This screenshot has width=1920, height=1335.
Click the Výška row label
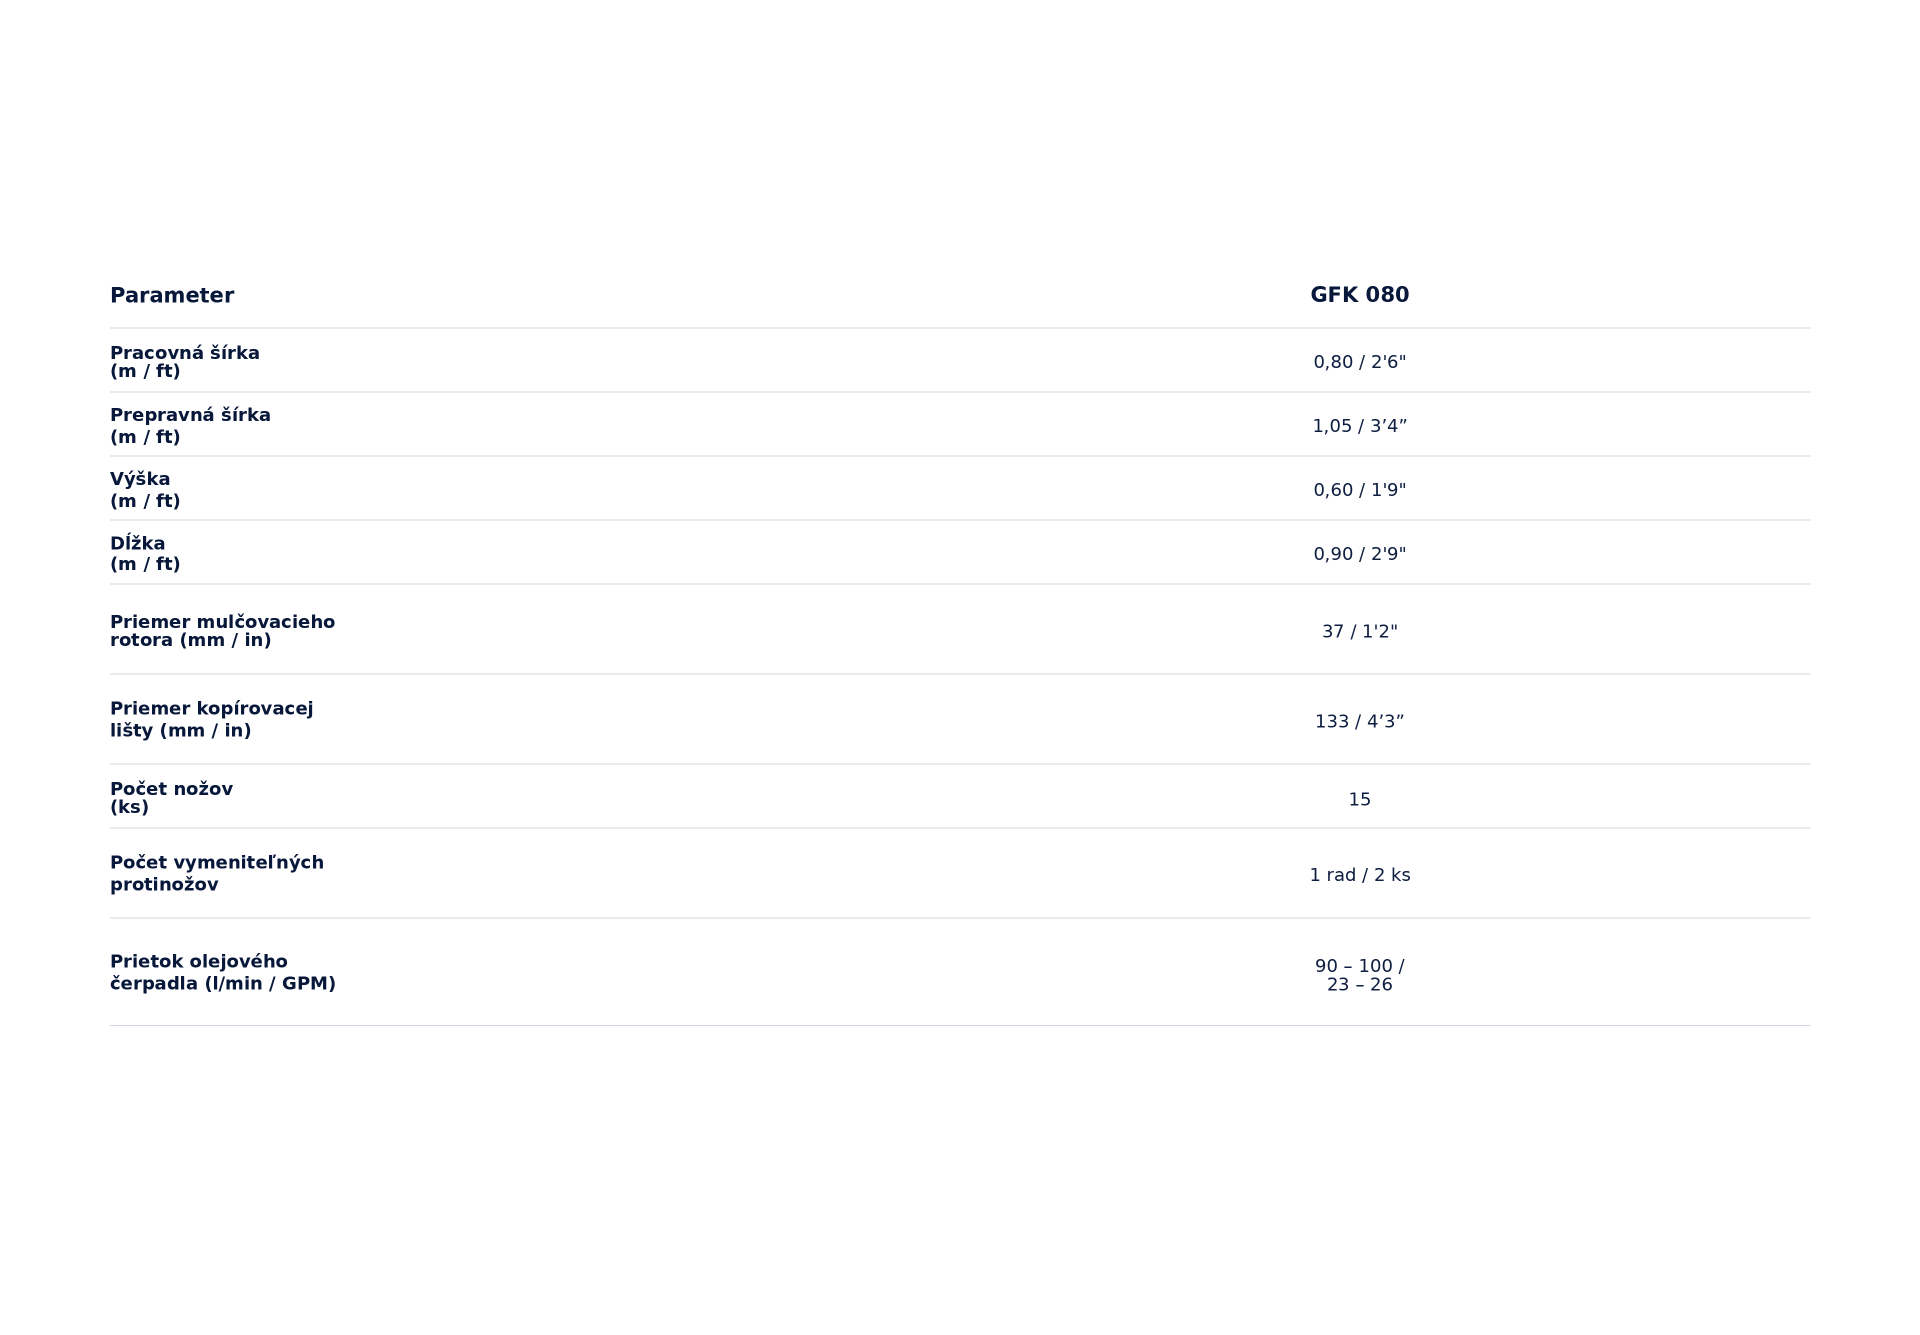(x=145, y=490)
